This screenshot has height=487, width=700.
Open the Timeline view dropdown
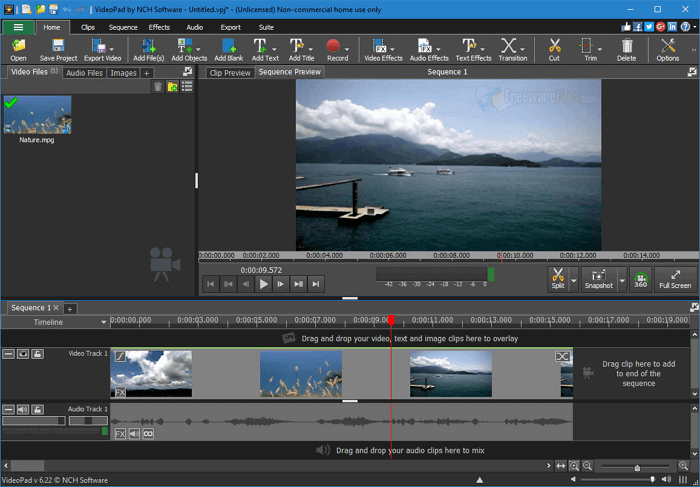click(x=103, y=322)
